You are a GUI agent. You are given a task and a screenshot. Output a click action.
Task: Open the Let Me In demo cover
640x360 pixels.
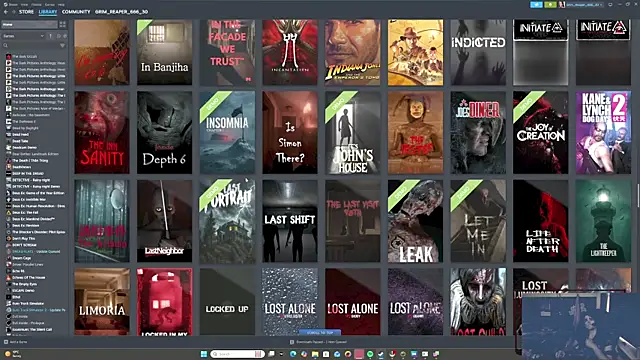478,221
